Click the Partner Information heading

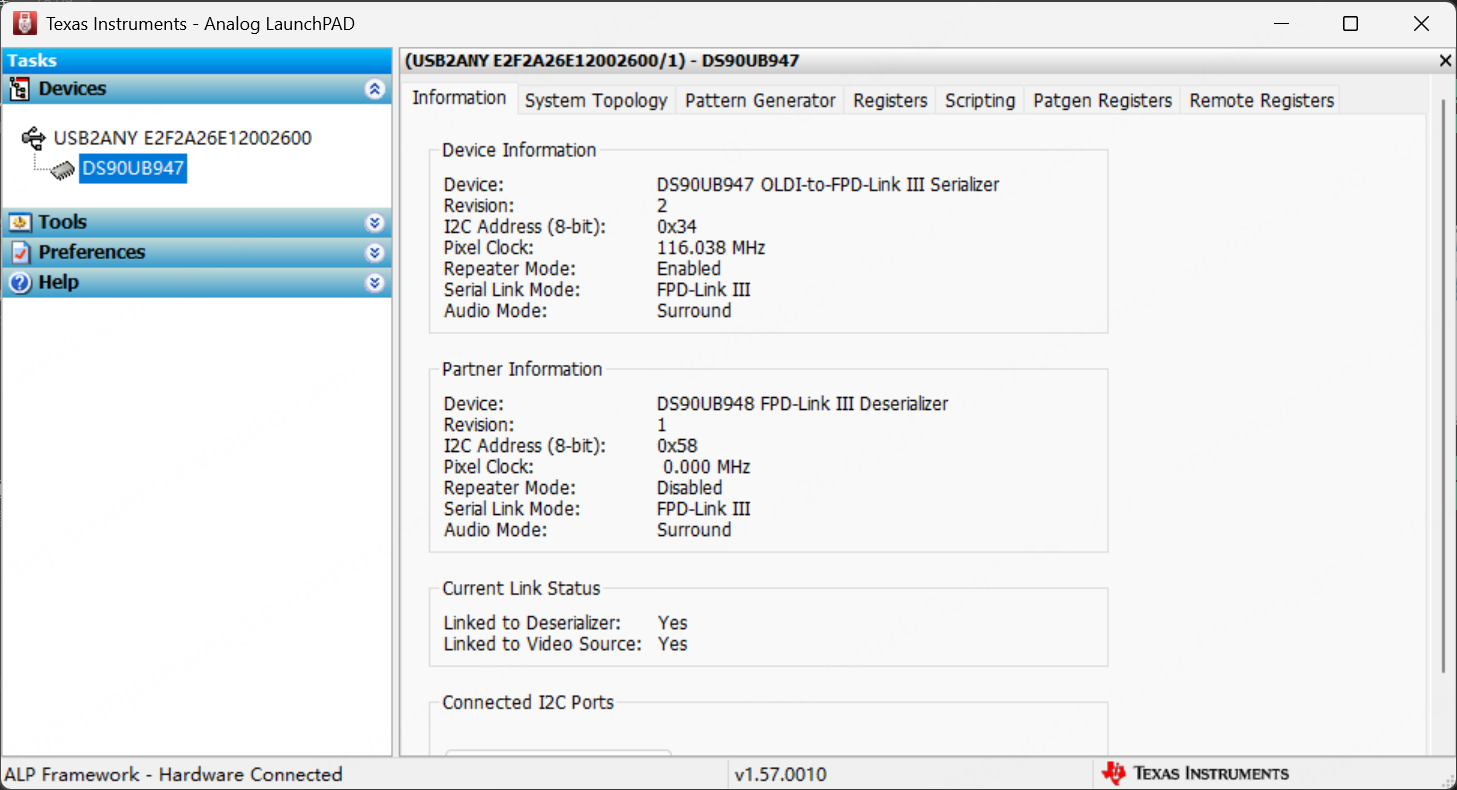pos(522,369)
